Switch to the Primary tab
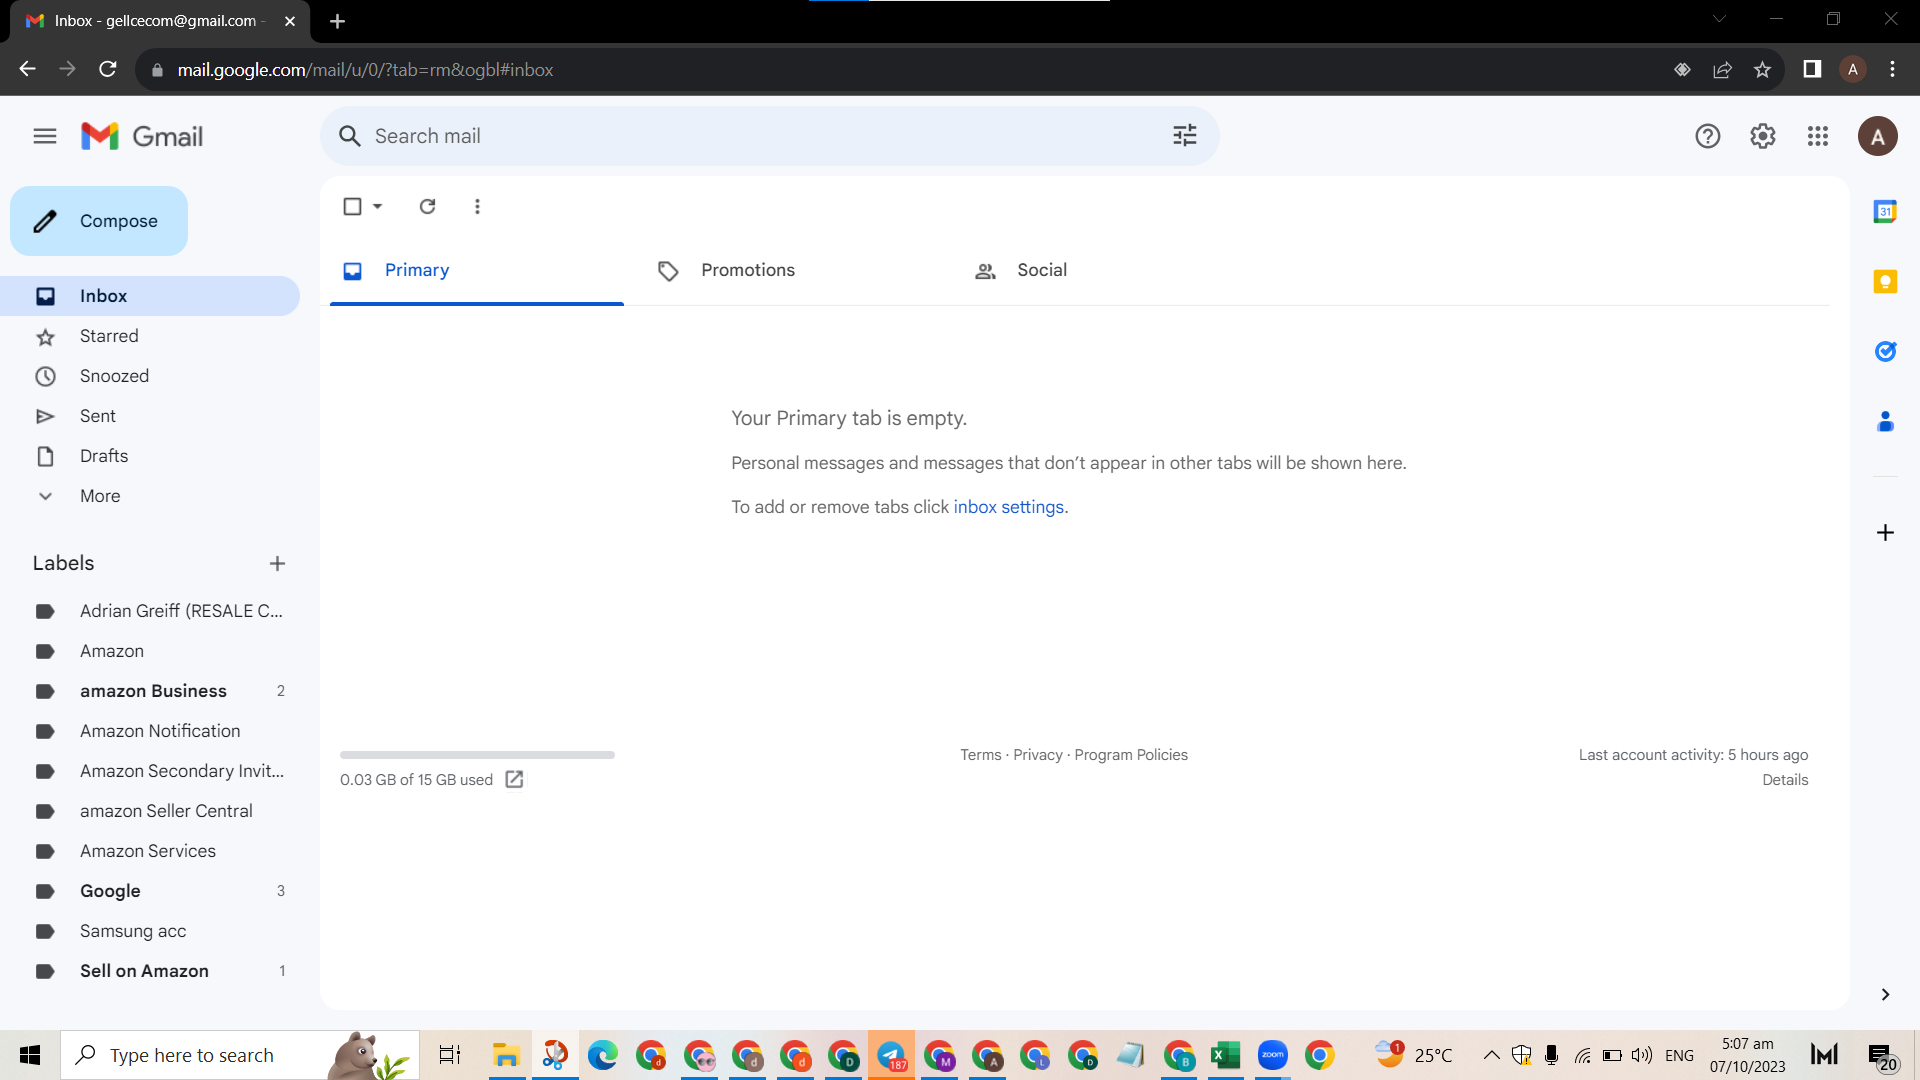1920x1080 pixels. pyautogui.click(x=477, y=270)
